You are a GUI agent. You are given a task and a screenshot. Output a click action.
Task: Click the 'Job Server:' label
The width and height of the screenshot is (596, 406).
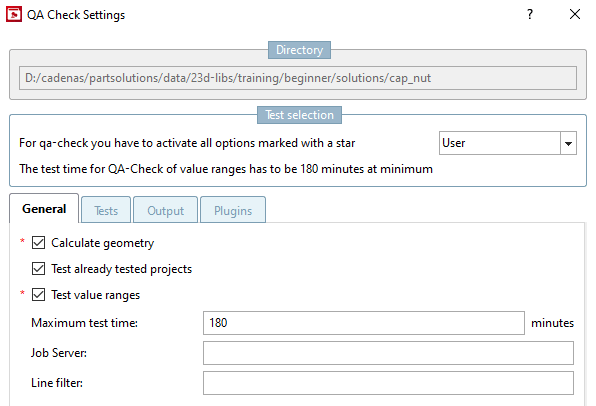coord(59,353)
